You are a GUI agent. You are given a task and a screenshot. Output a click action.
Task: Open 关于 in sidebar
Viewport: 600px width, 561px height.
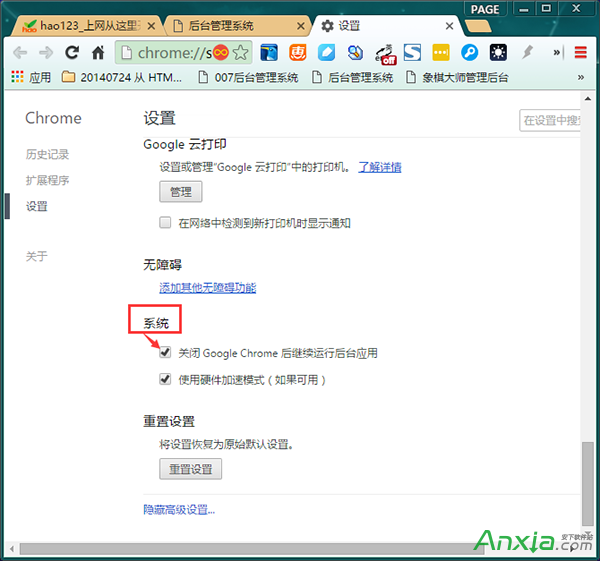(37, 256)
